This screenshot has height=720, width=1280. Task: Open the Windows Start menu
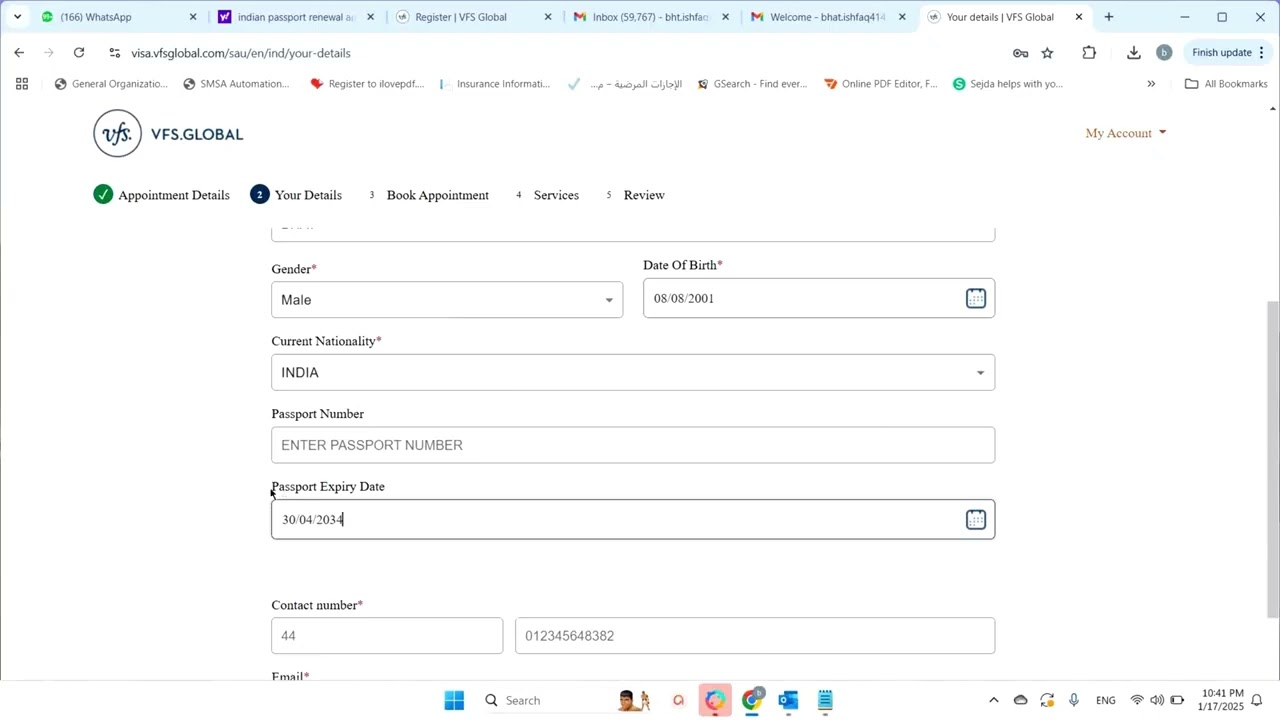(x=454, y=700)
